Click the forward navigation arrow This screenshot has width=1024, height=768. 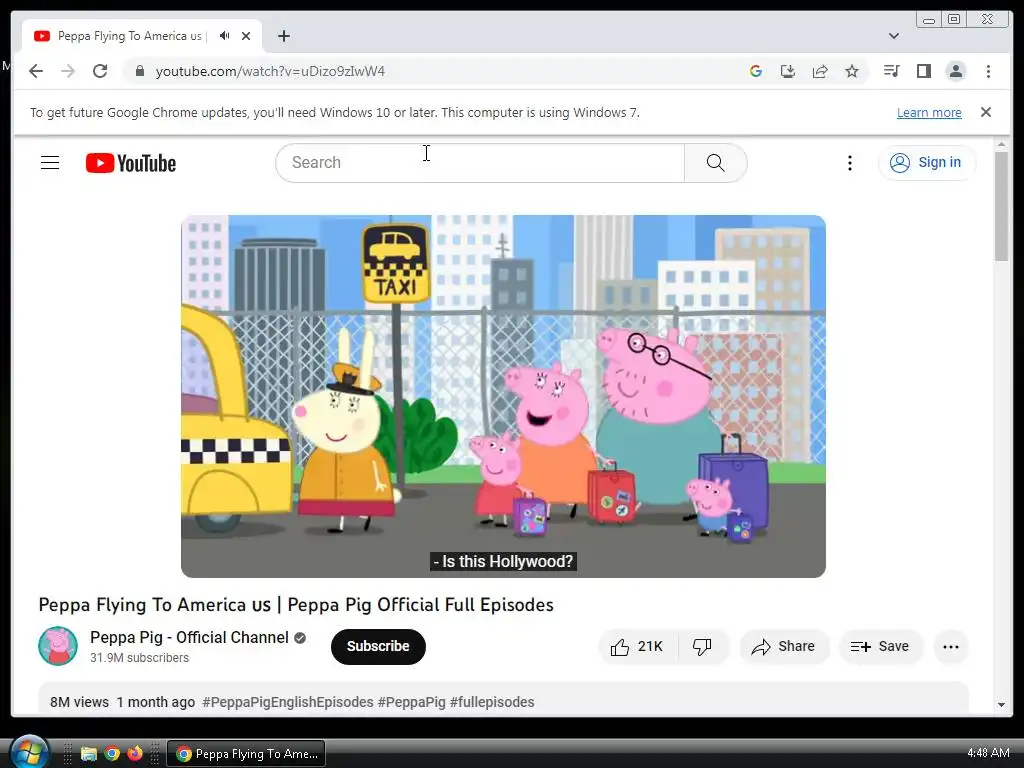(x=68, y=71)
